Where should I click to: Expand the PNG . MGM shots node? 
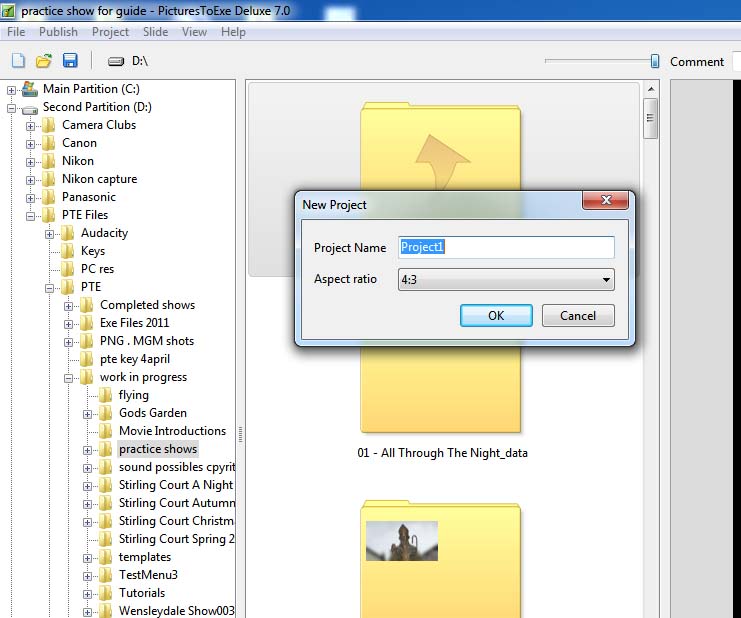pos(68,342)
